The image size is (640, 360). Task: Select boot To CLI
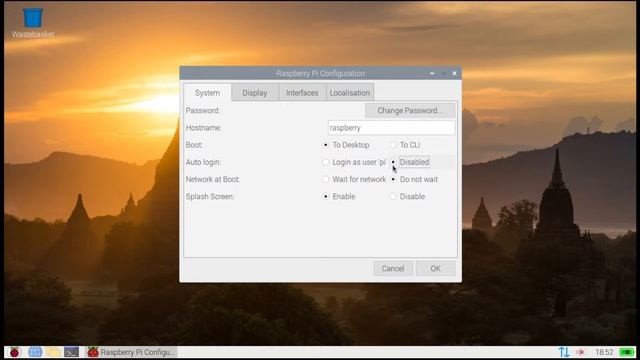point(405,145)
